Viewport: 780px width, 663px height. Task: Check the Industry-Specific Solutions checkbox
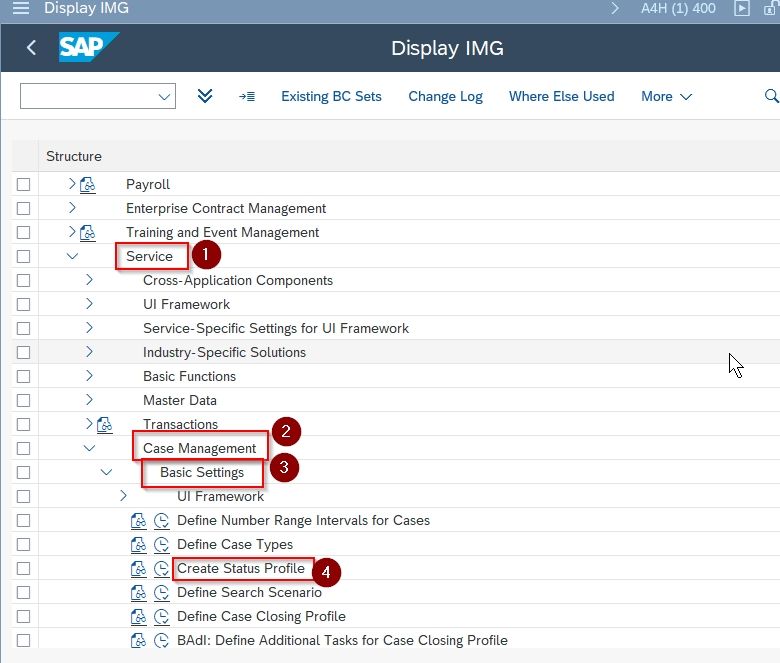point(23,353)
